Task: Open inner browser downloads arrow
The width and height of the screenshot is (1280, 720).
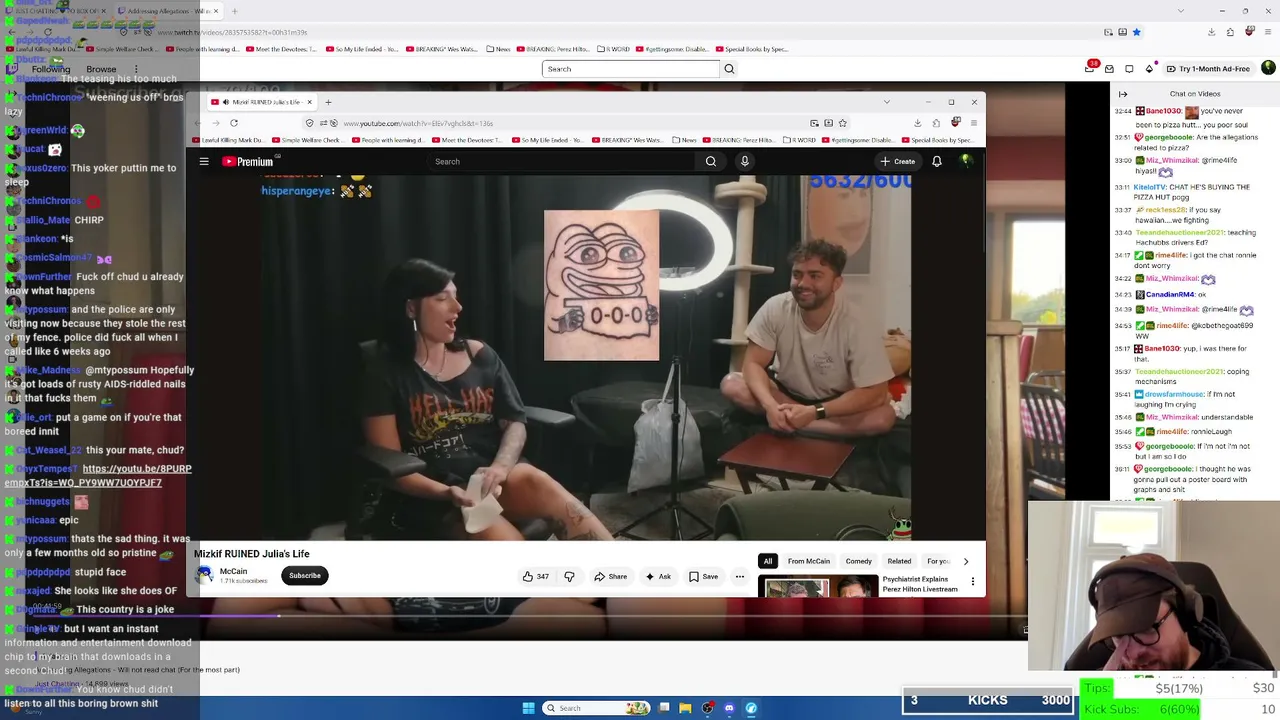Action: 917,123
